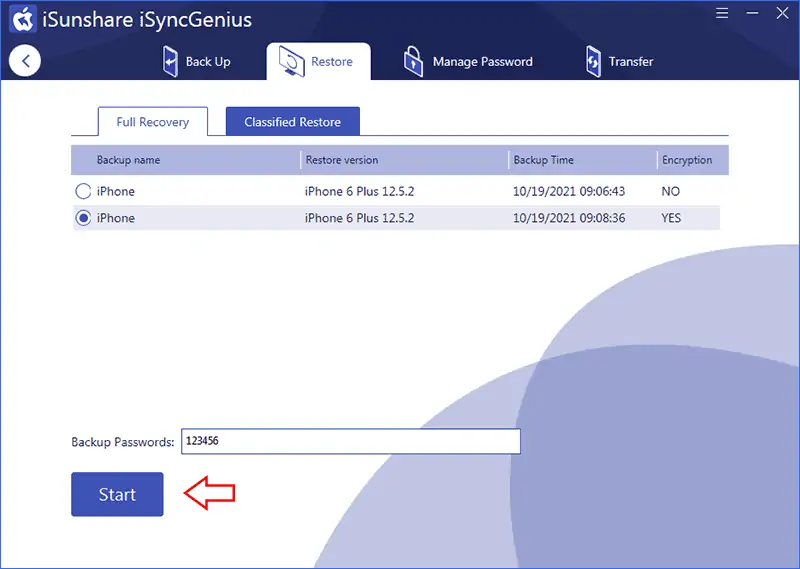800x569 pixels.
Task: Switch to the Full Recovery tab
Action: tap(152, 122)
